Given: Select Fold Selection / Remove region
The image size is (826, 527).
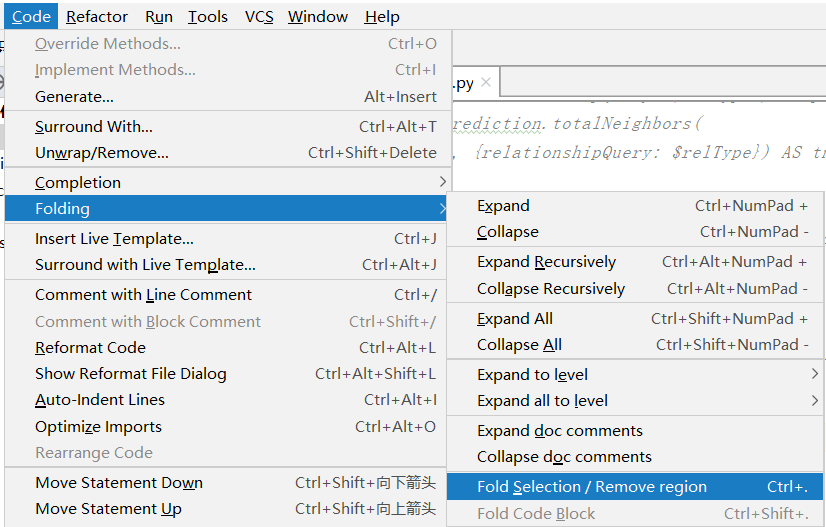Looking at the screenshot, I should coord(635,487).
